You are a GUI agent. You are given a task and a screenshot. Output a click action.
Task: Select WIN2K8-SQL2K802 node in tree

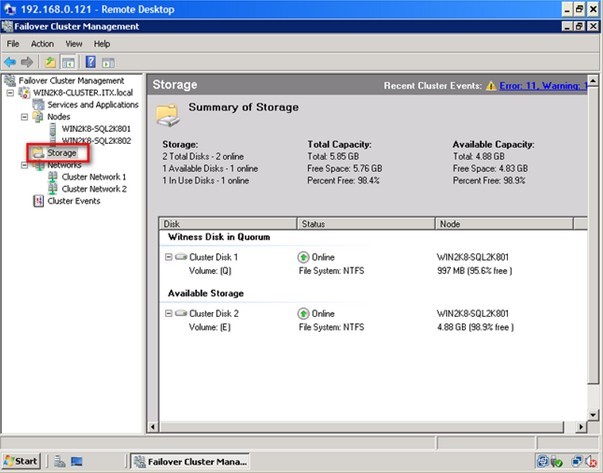[x=97, y=141]
